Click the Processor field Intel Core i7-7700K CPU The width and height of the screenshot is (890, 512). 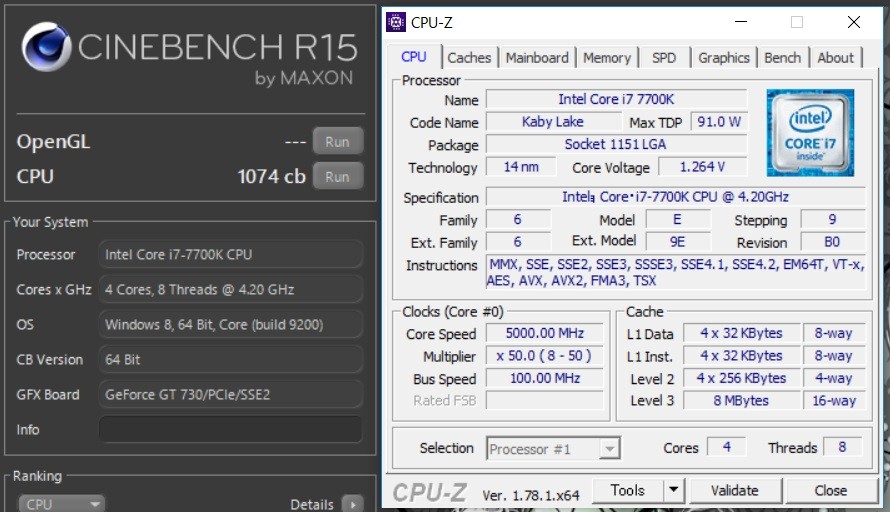click(230, 254)
